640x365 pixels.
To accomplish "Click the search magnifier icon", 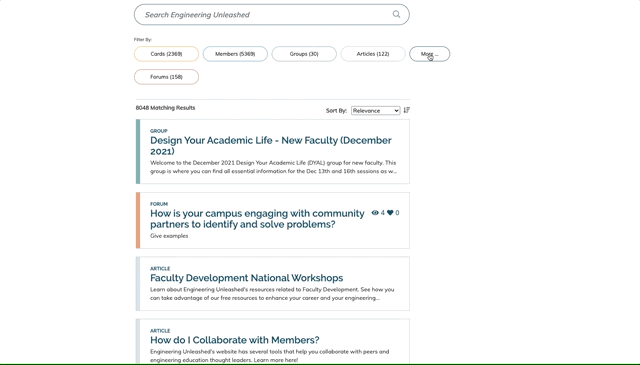I will coord(396,14).
